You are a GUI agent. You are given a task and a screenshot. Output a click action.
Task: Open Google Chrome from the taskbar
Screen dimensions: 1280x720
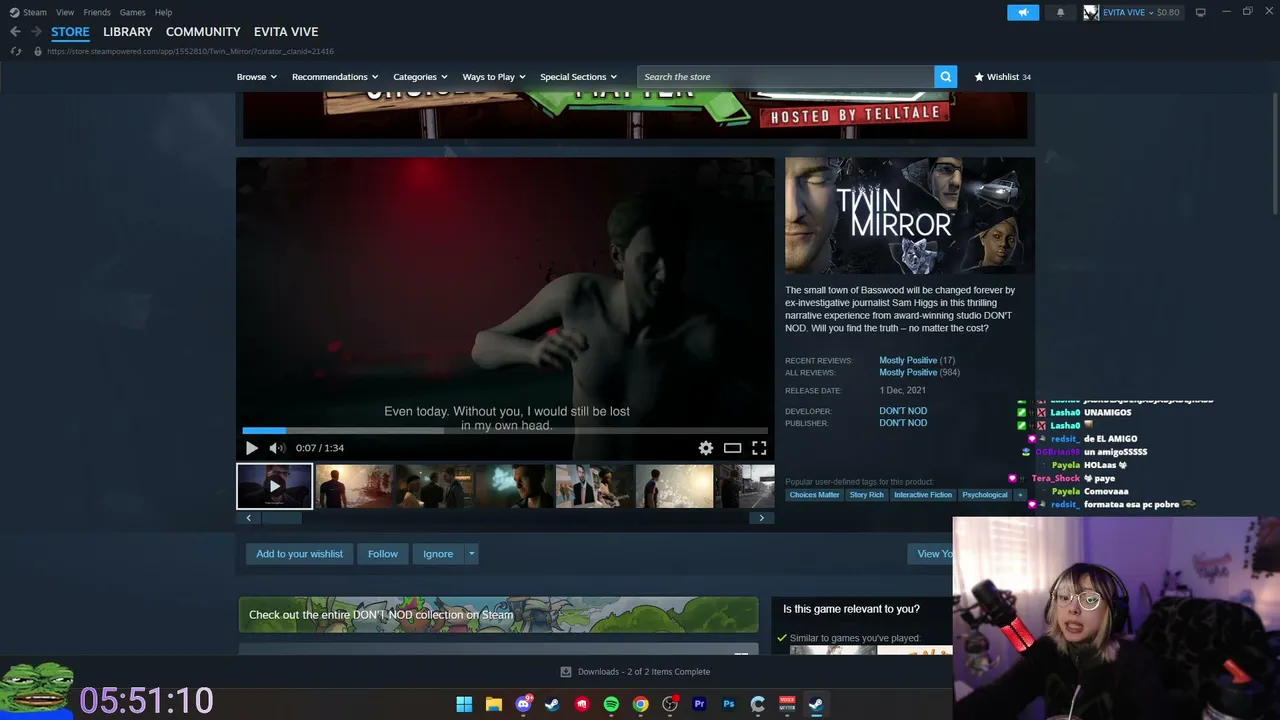click(640, 704)
